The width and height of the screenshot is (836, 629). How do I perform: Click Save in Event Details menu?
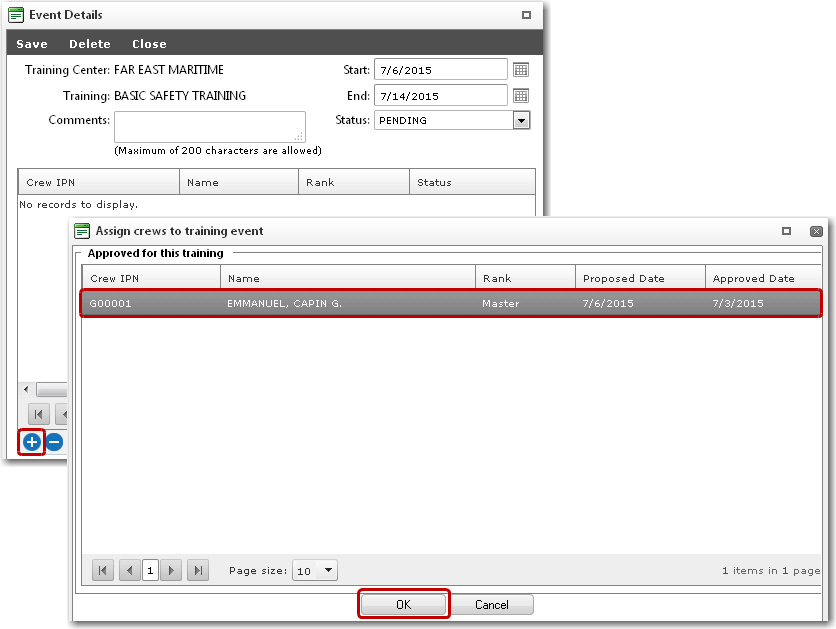click(x=32, y=44)
